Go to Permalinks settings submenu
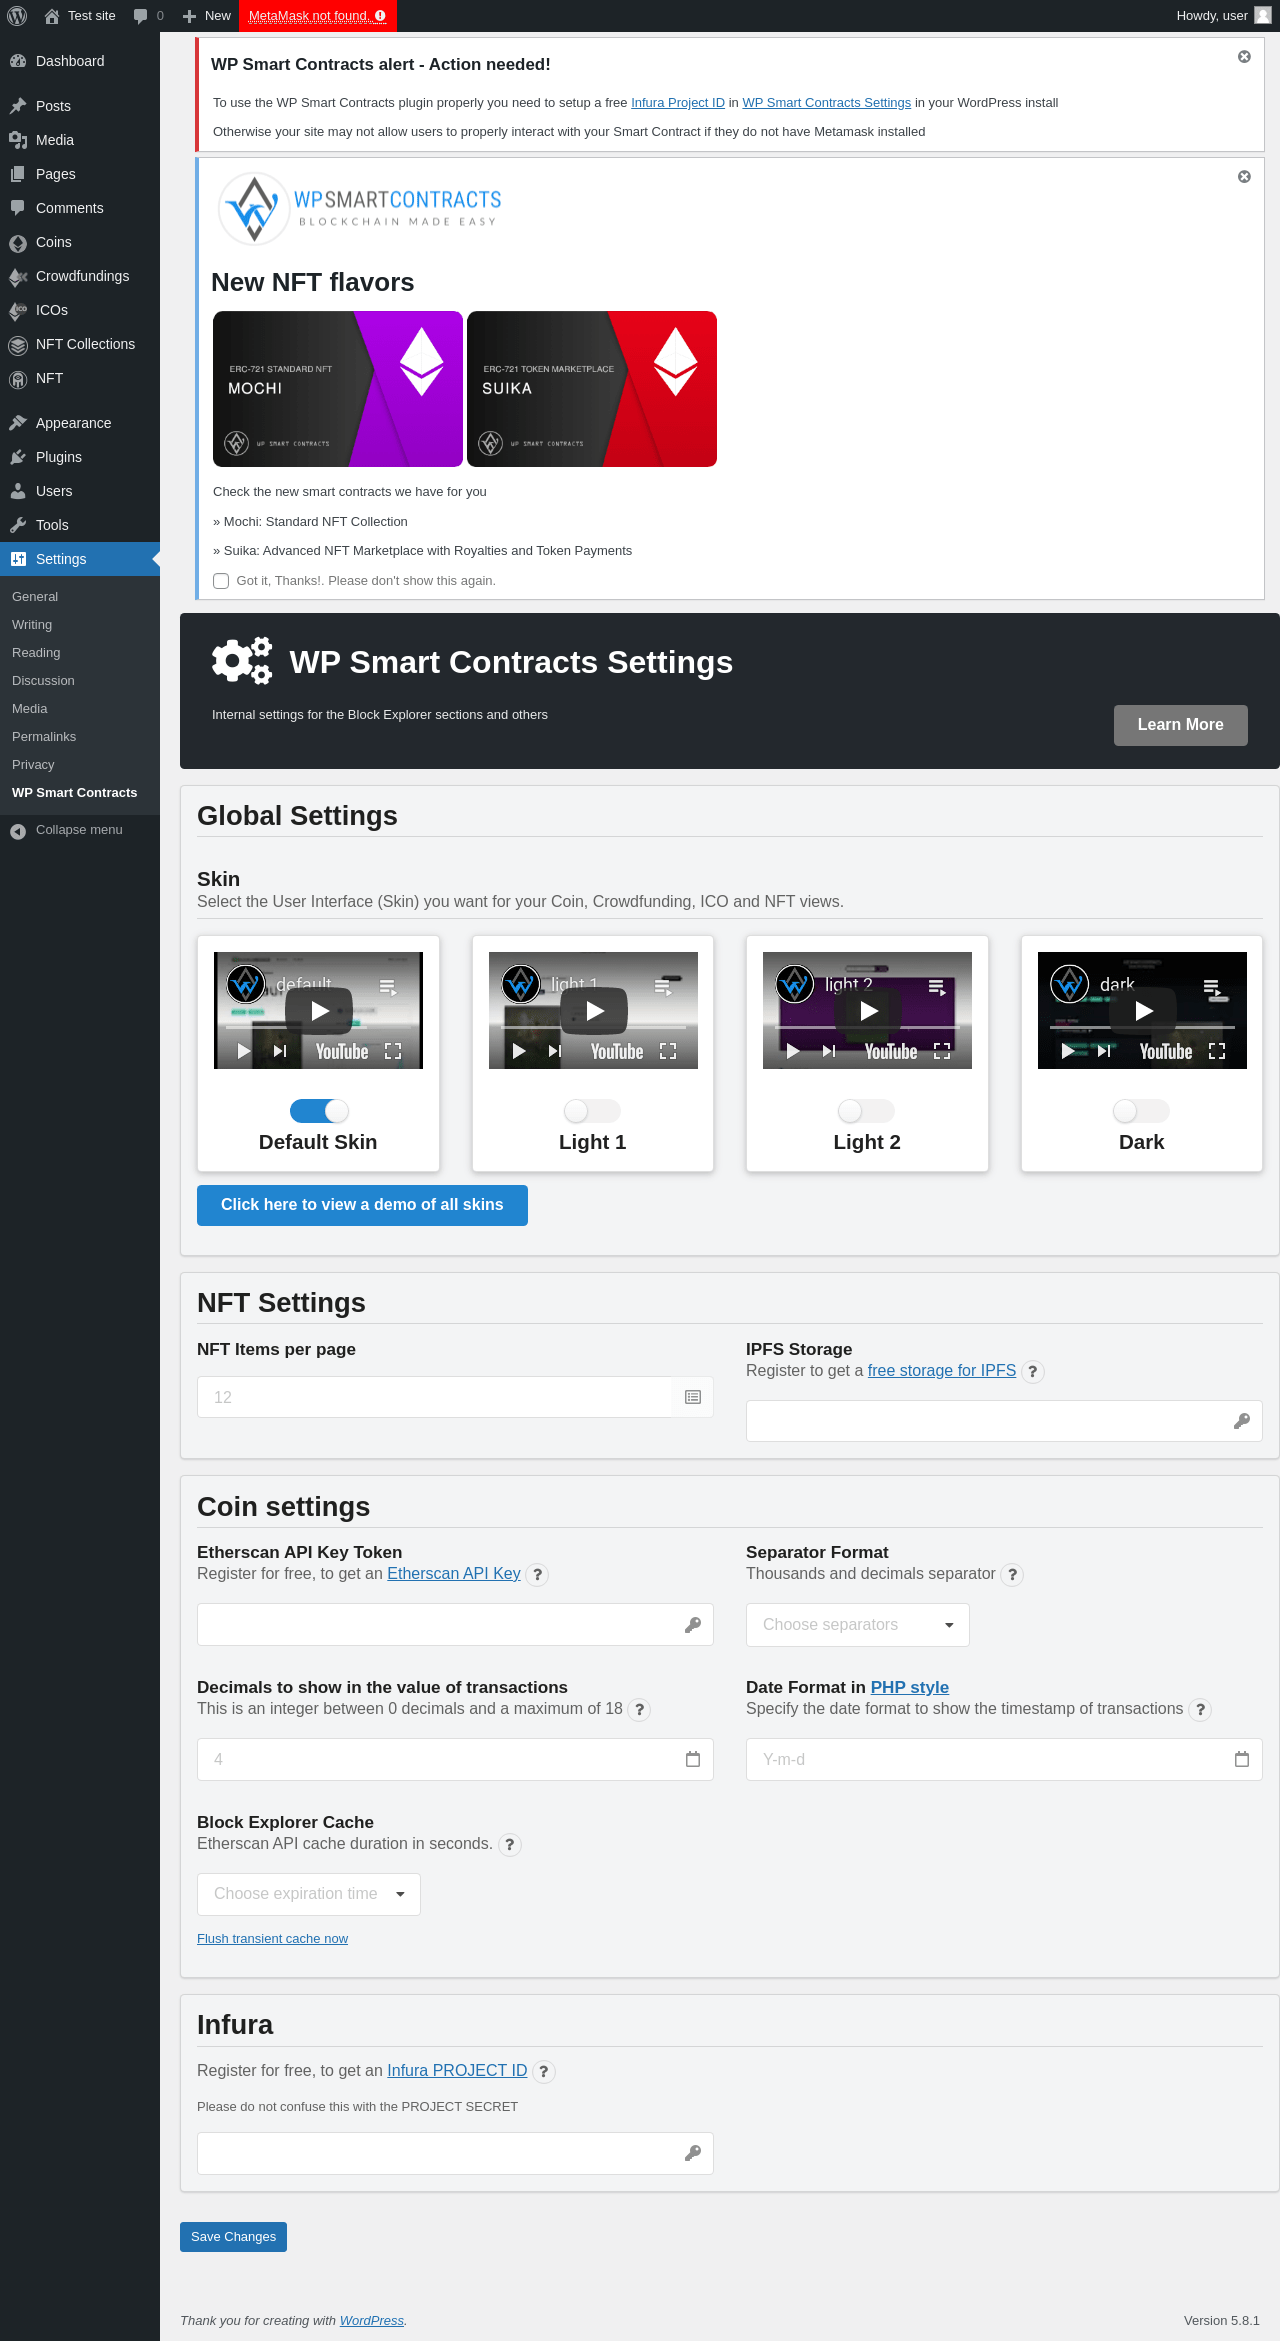 pyautogui.click(x=44, y=737)
